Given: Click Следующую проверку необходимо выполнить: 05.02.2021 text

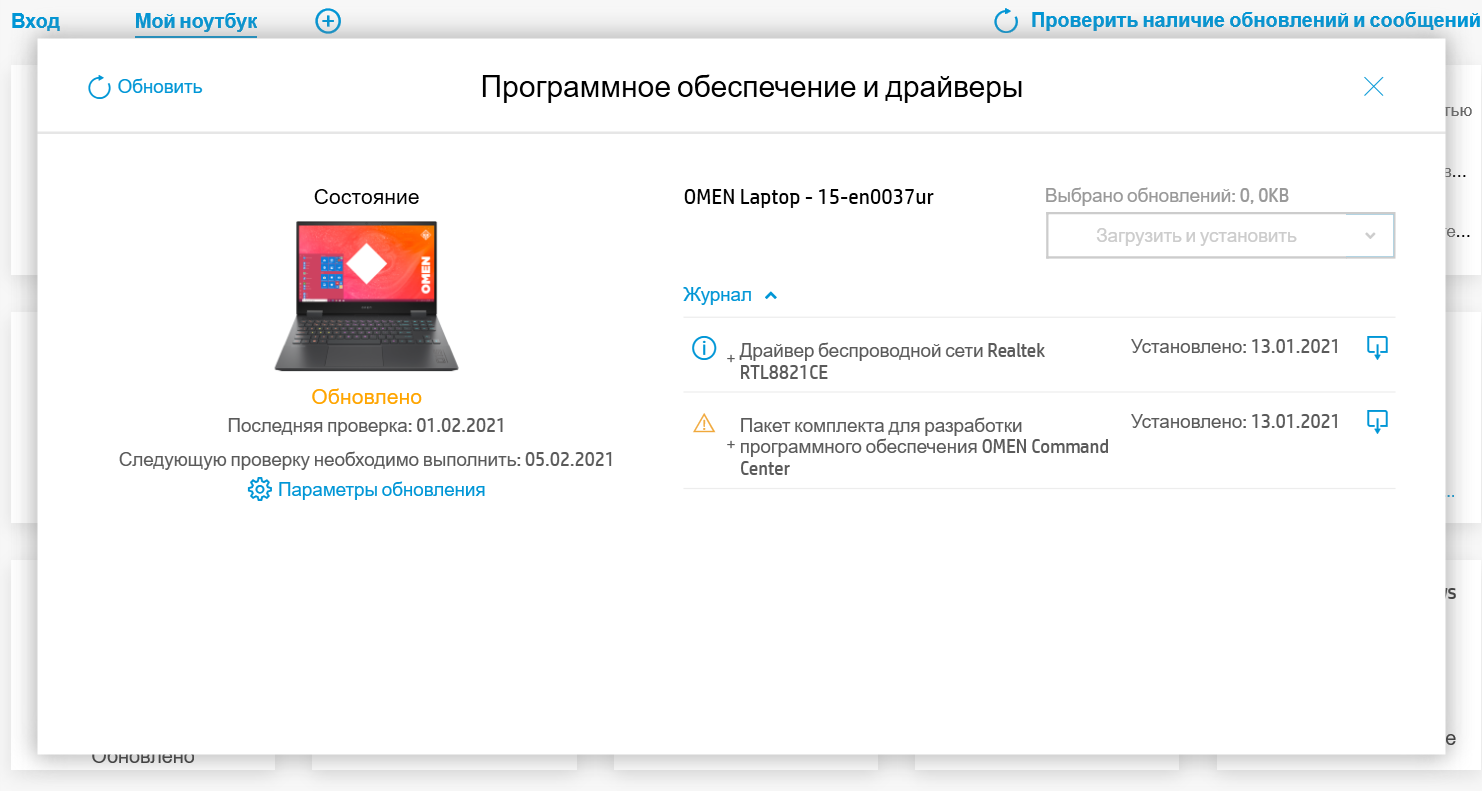Looking at the screenshot, I should pyautogui.click(x=367, y=460).
